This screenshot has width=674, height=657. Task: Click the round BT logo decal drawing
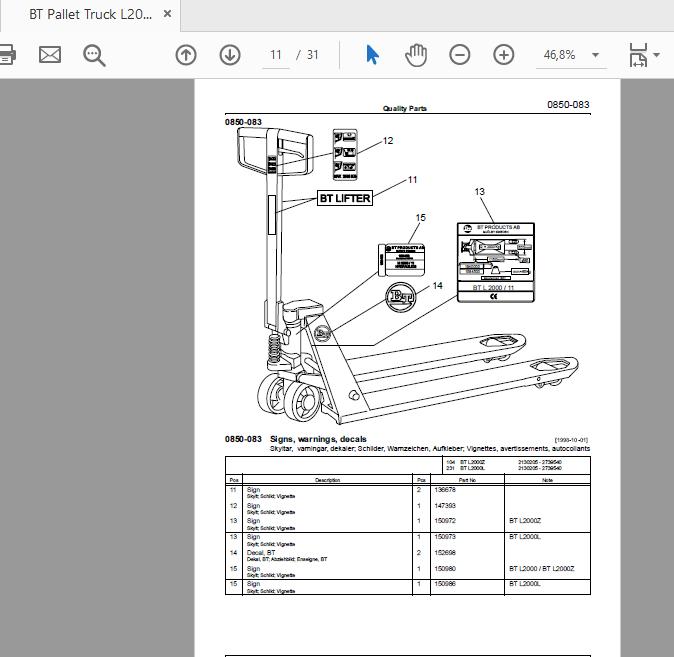pos(401,297)
